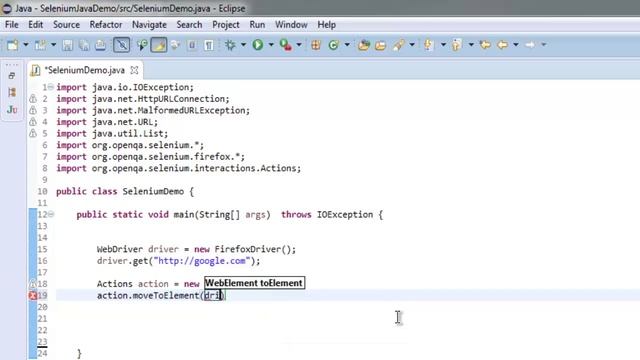The width and height of the screenshot is (640, 360).
Task: Open the Window menu
Action: click(x=291, y=24)
